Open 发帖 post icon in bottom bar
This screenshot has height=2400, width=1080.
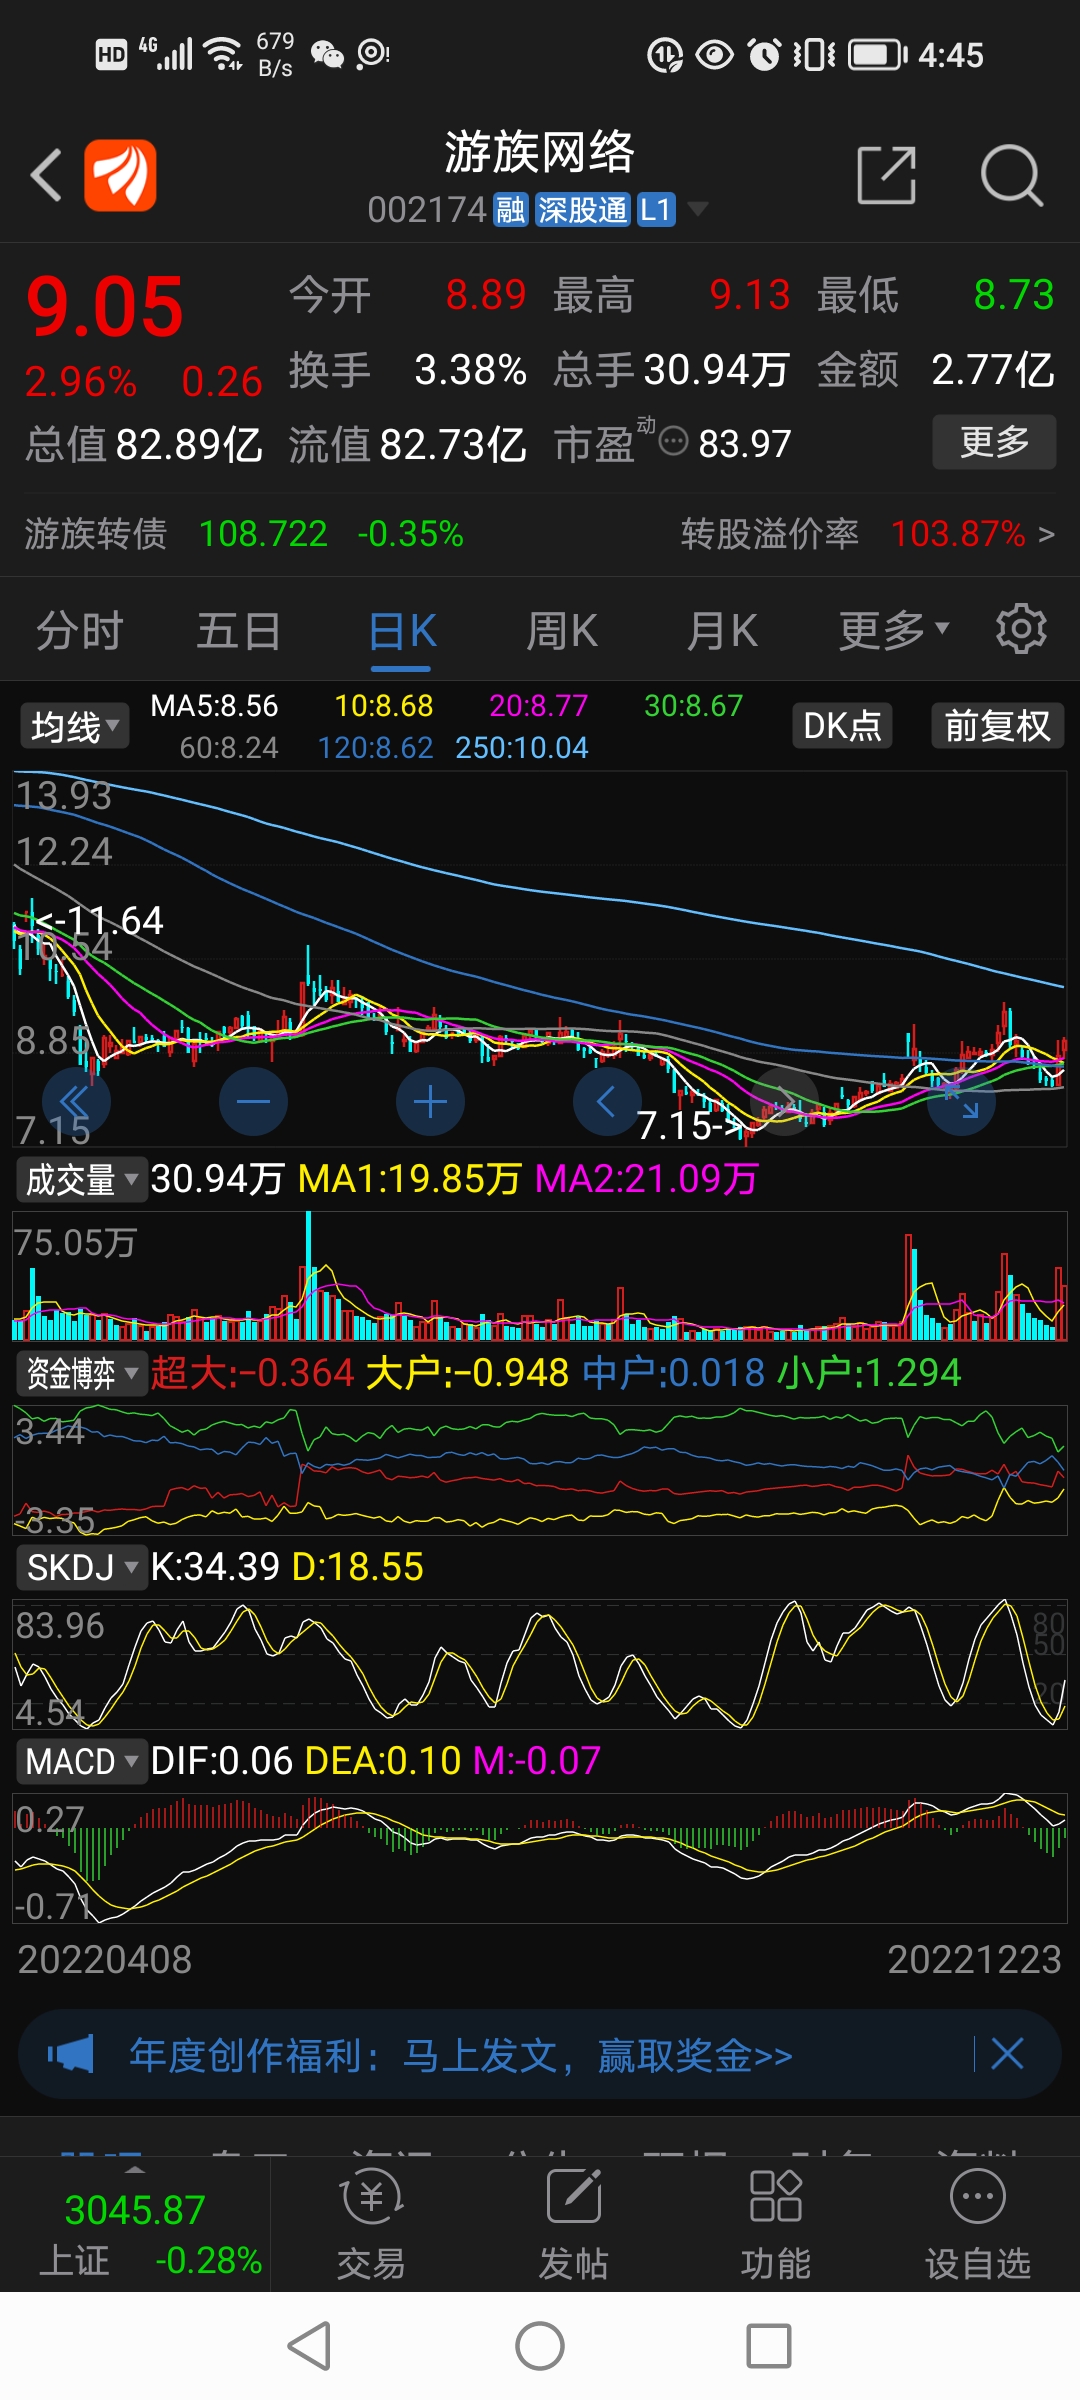point(573,2225)
